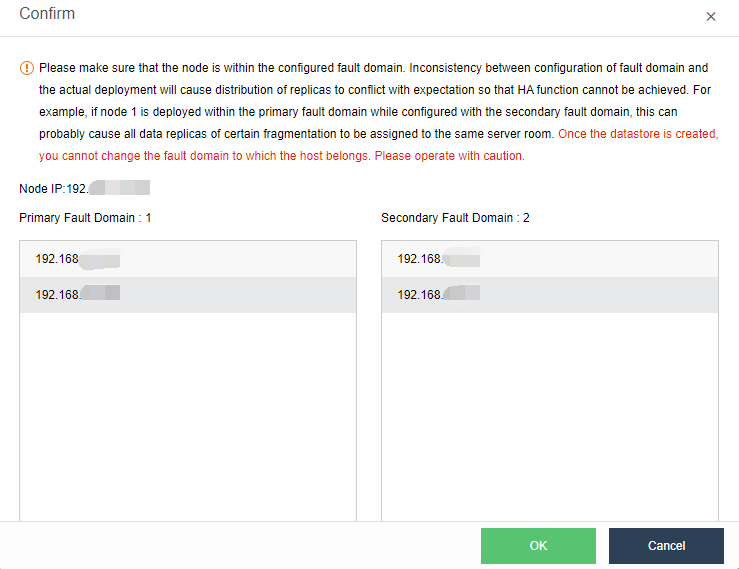Click the Secondary Fault Domain : 2 heading
Viewport: 739px width, 569px height.
pyautogui.click(x=455, y=217)
